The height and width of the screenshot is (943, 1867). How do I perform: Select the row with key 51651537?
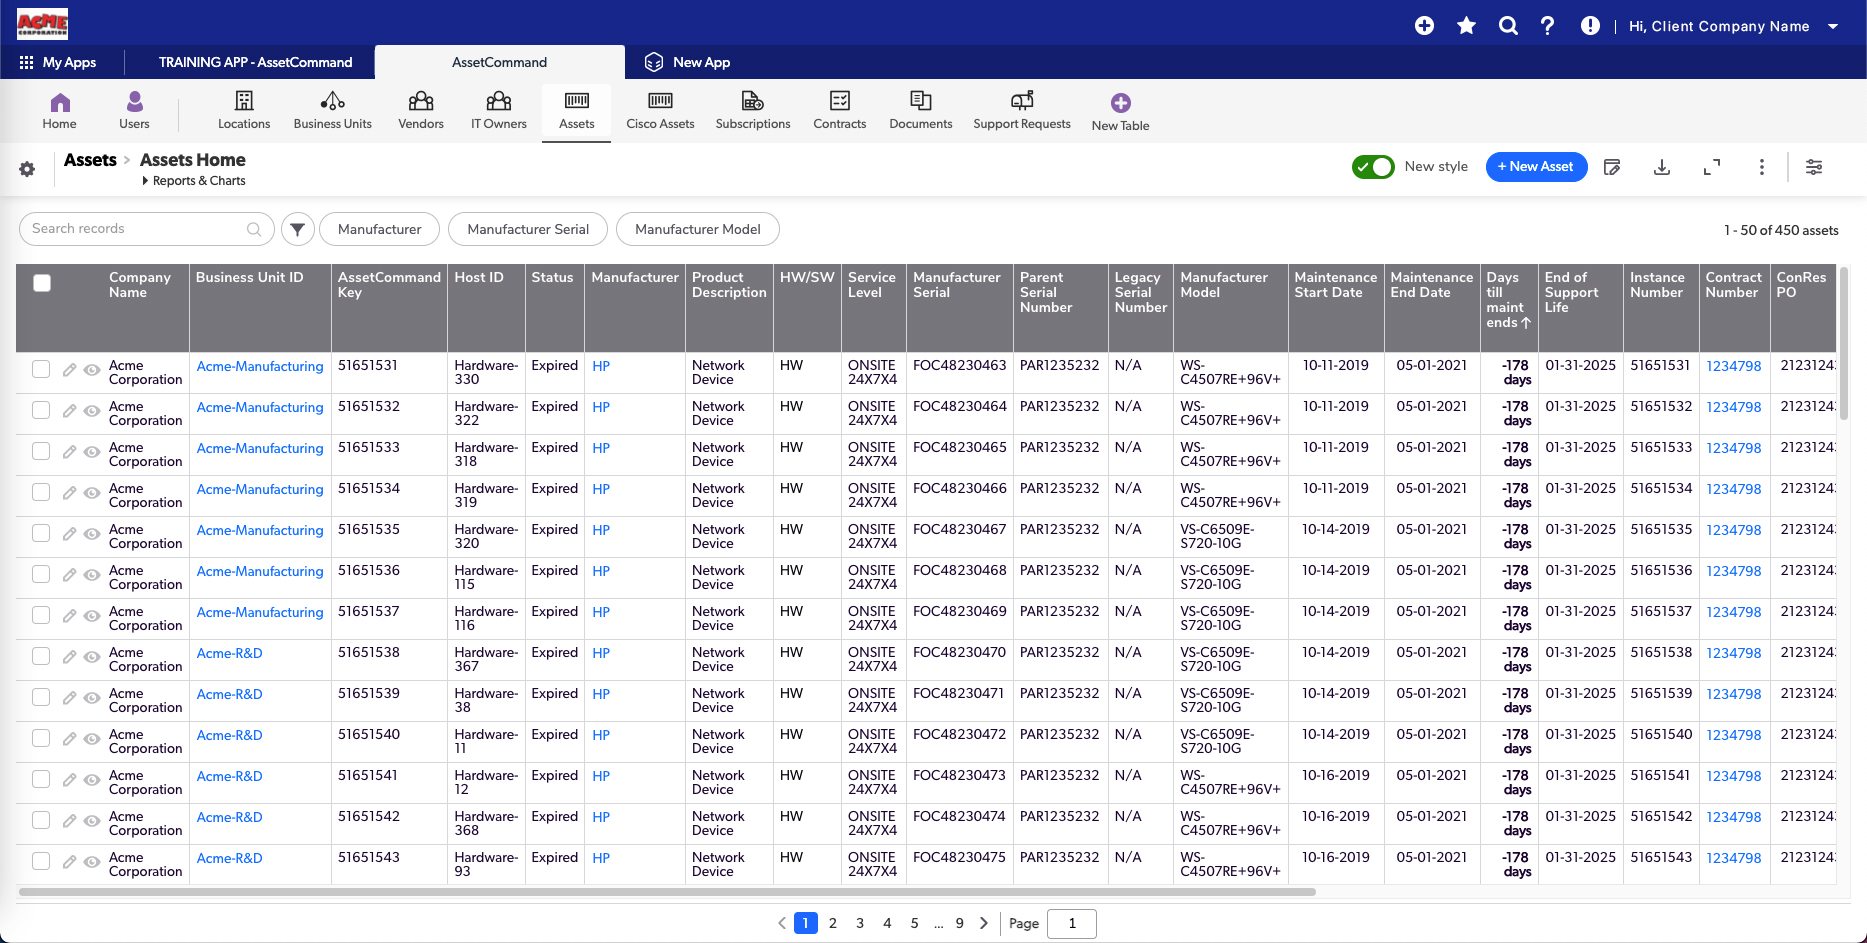point(41,615)
